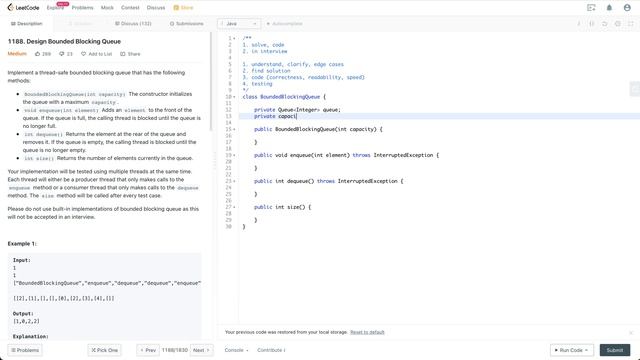Click the Share button

point(130,54)
